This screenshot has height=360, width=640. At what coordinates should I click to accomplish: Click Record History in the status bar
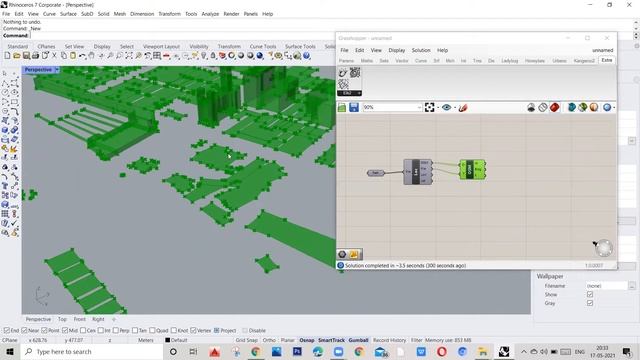tap(389, 340)
